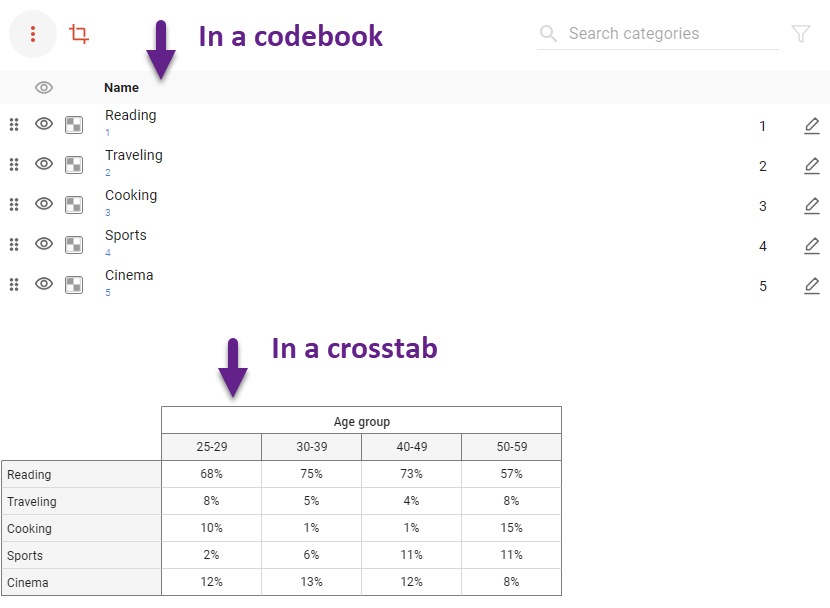Click the Name column header
Image resolution: width=830 pixels, height=608 pixels.
tap(121, 88)
